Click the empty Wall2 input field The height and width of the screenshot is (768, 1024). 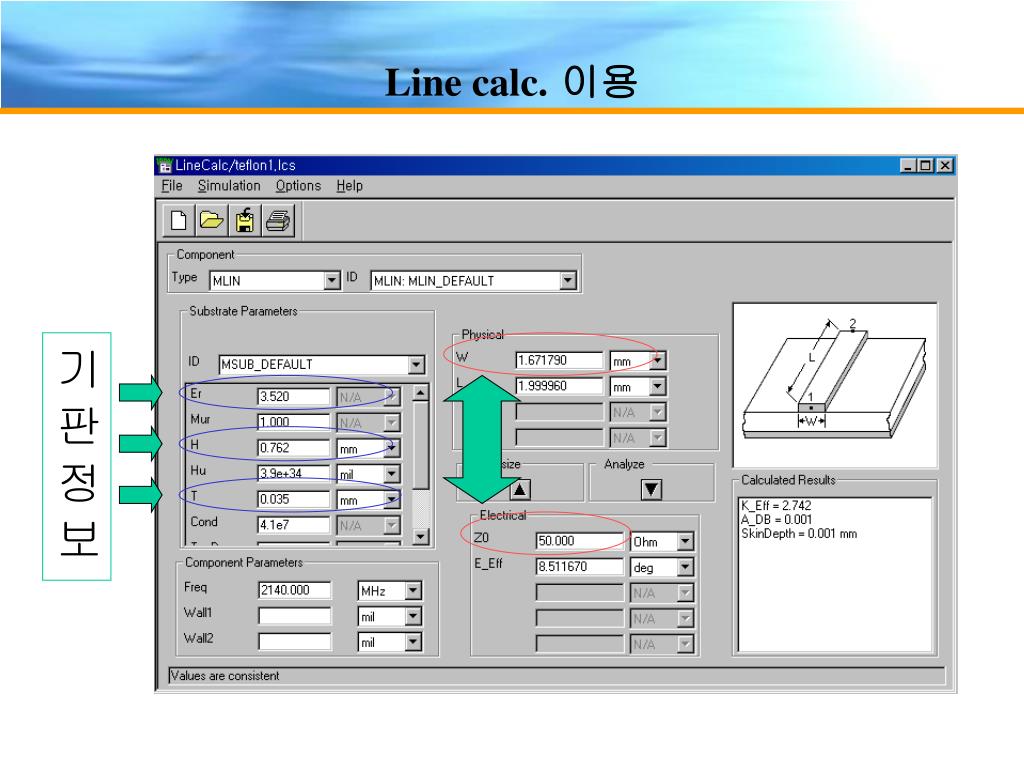click(295, 642)
